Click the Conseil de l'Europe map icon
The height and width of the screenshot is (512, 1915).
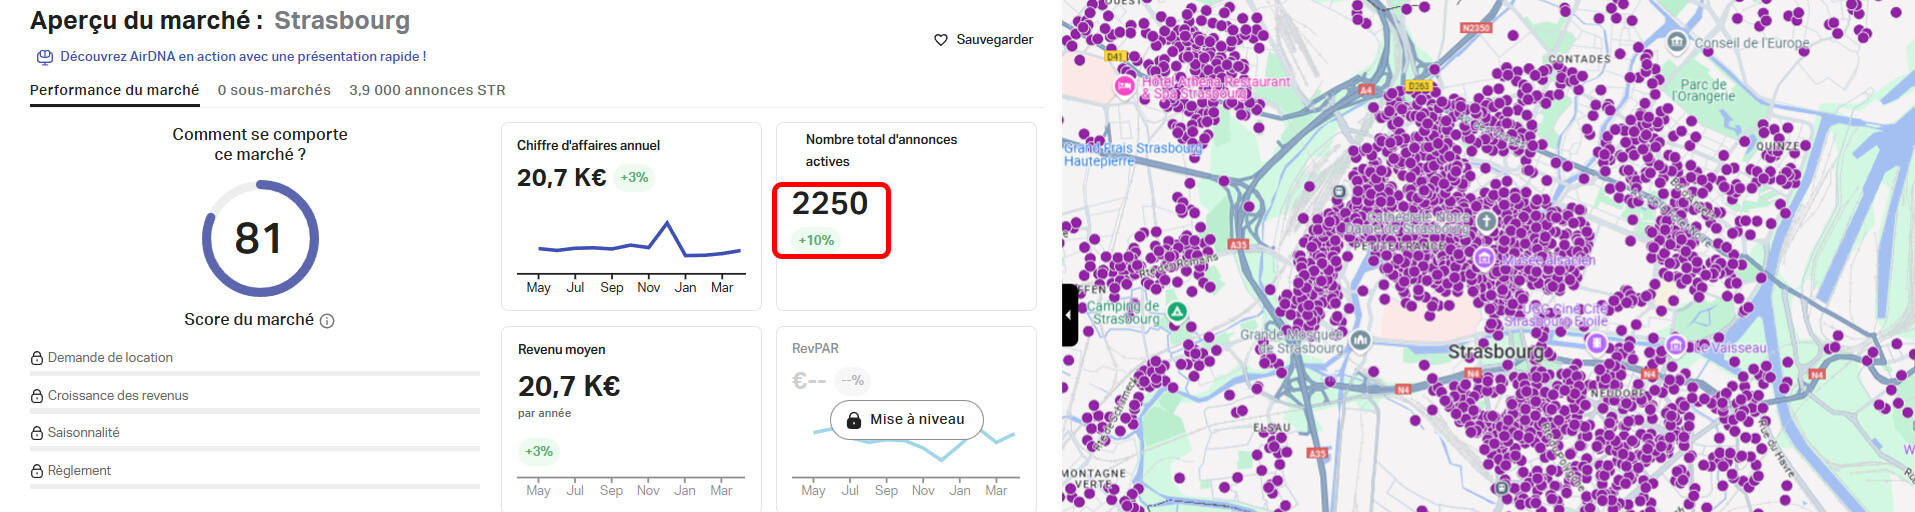(1677, 42)
